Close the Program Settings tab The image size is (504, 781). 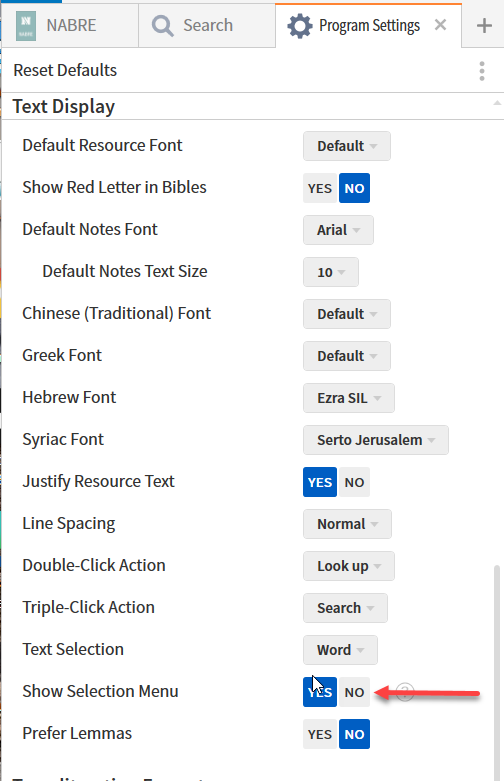[440, 25]
